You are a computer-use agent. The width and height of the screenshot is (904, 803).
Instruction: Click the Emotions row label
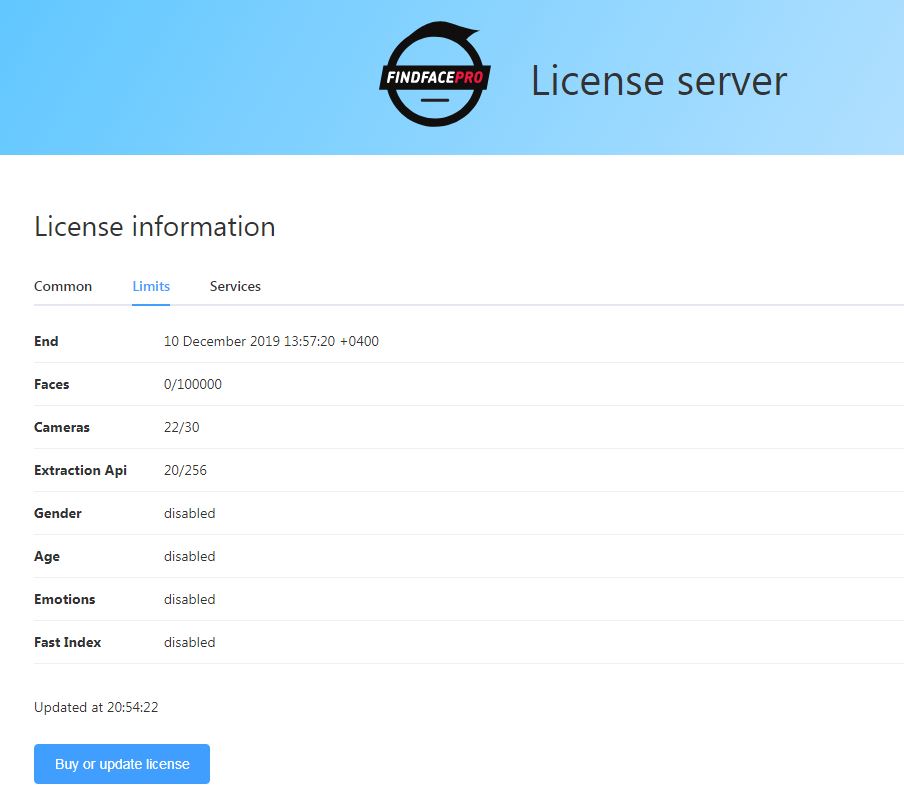65,600
